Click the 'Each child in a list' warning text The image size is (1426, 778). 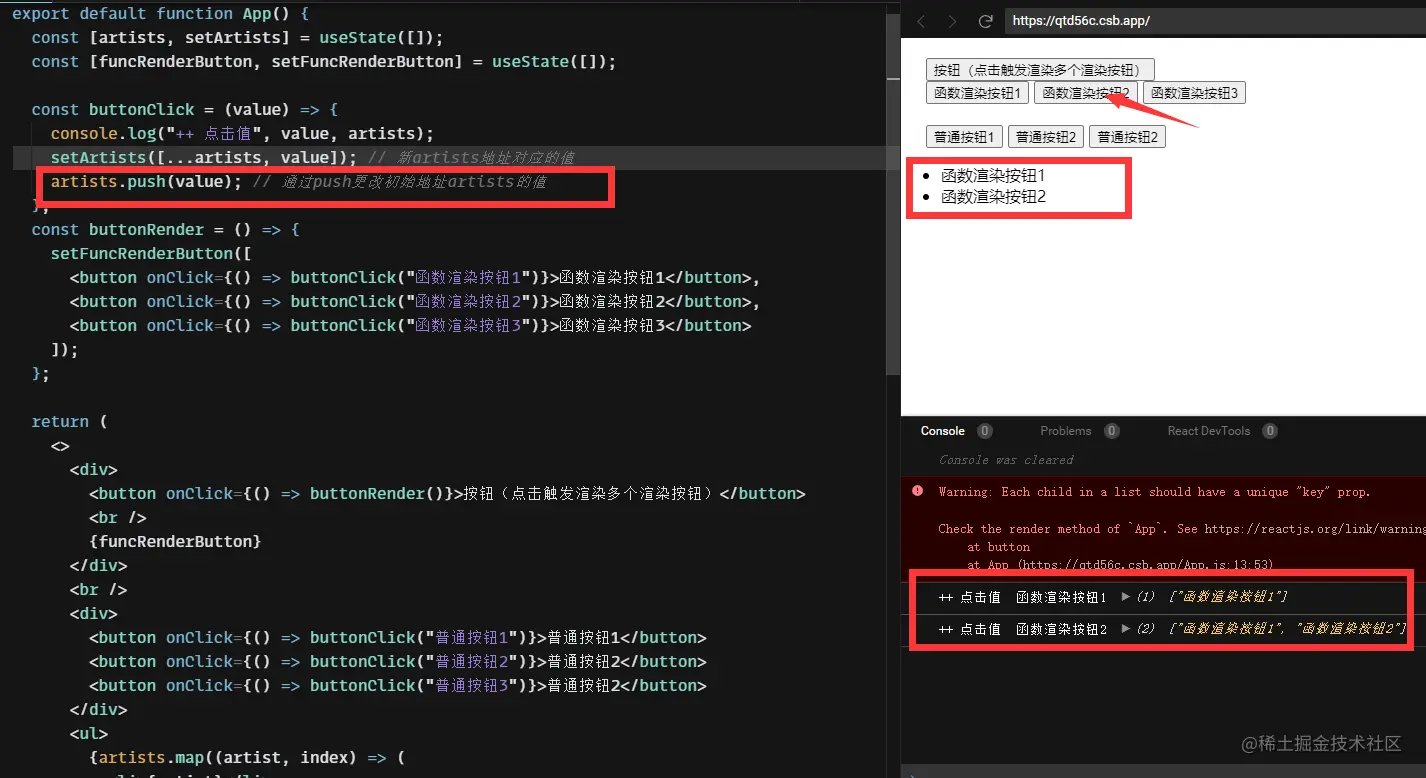point(1154,491)
